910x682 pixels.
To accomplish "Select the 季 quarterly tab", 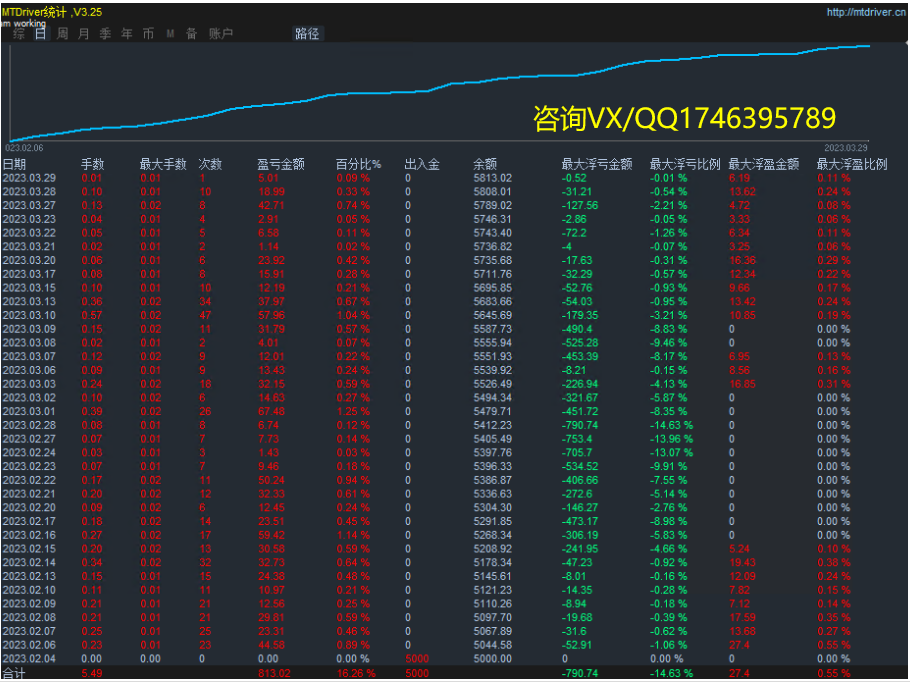I will [x=105, y=33].
